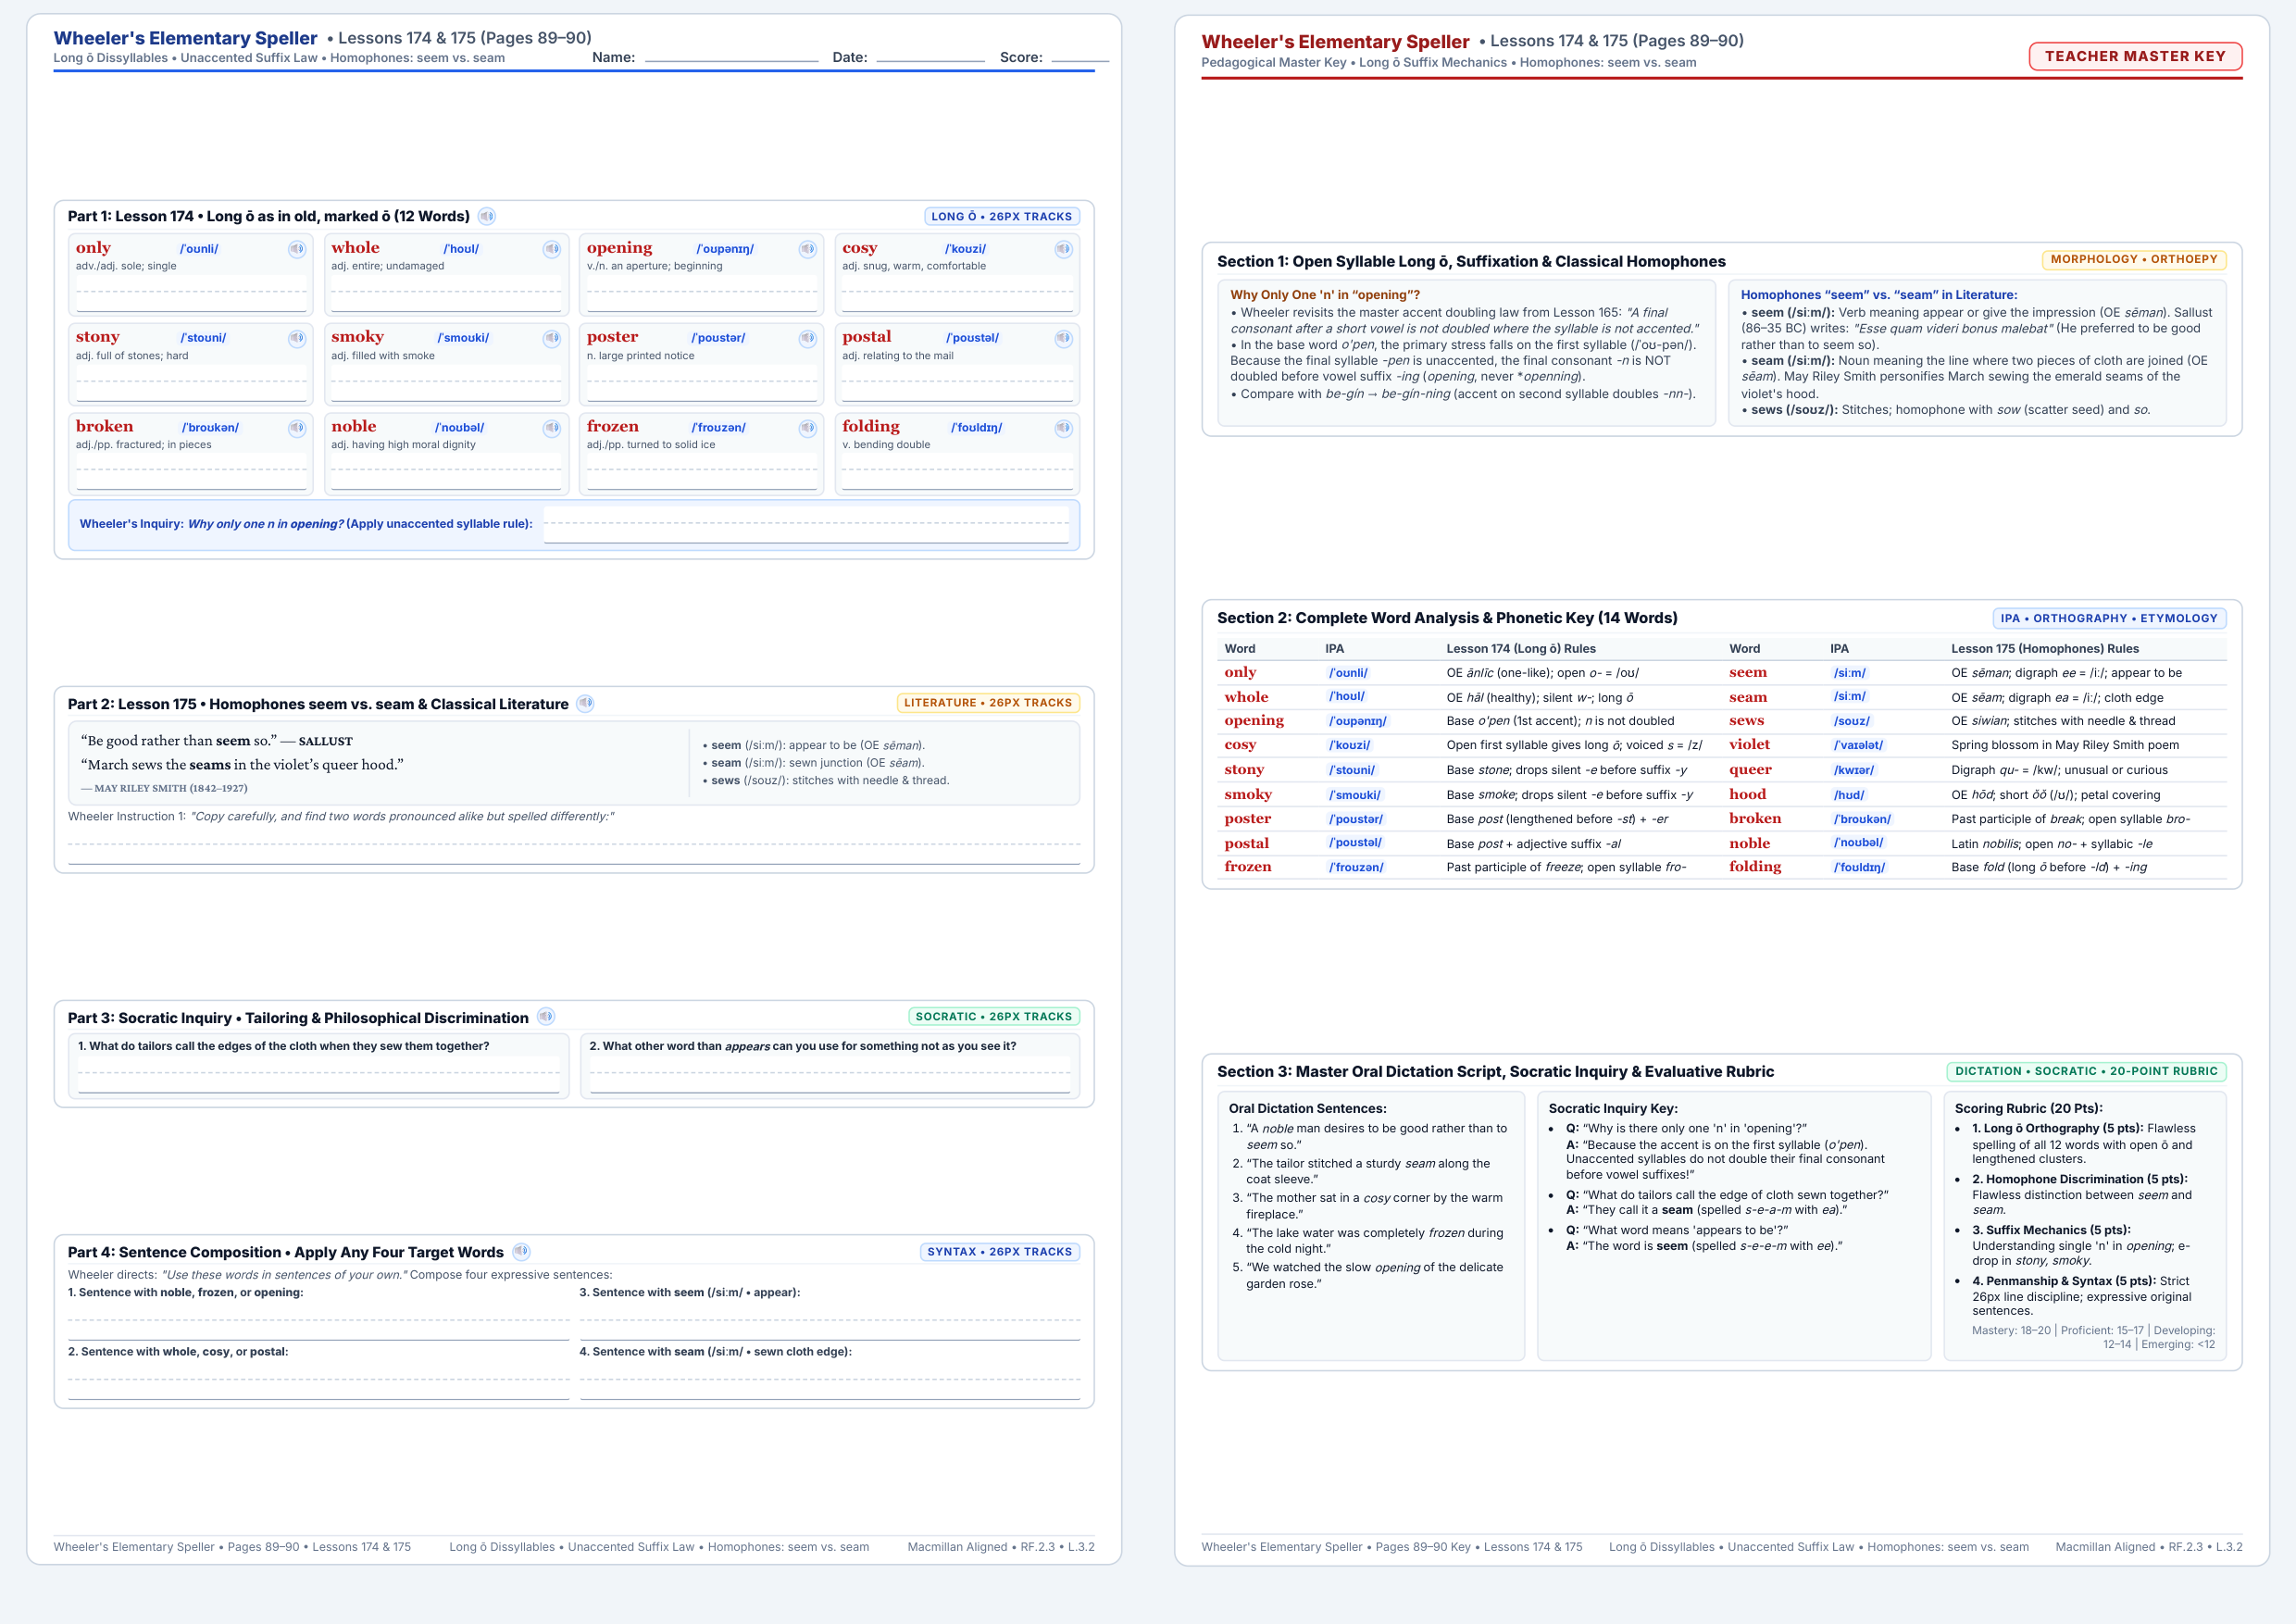The height and width of the screenshot is (1624, 2296).
Task: Play audio for the word "cosy"
Action: coord(1063,249)
